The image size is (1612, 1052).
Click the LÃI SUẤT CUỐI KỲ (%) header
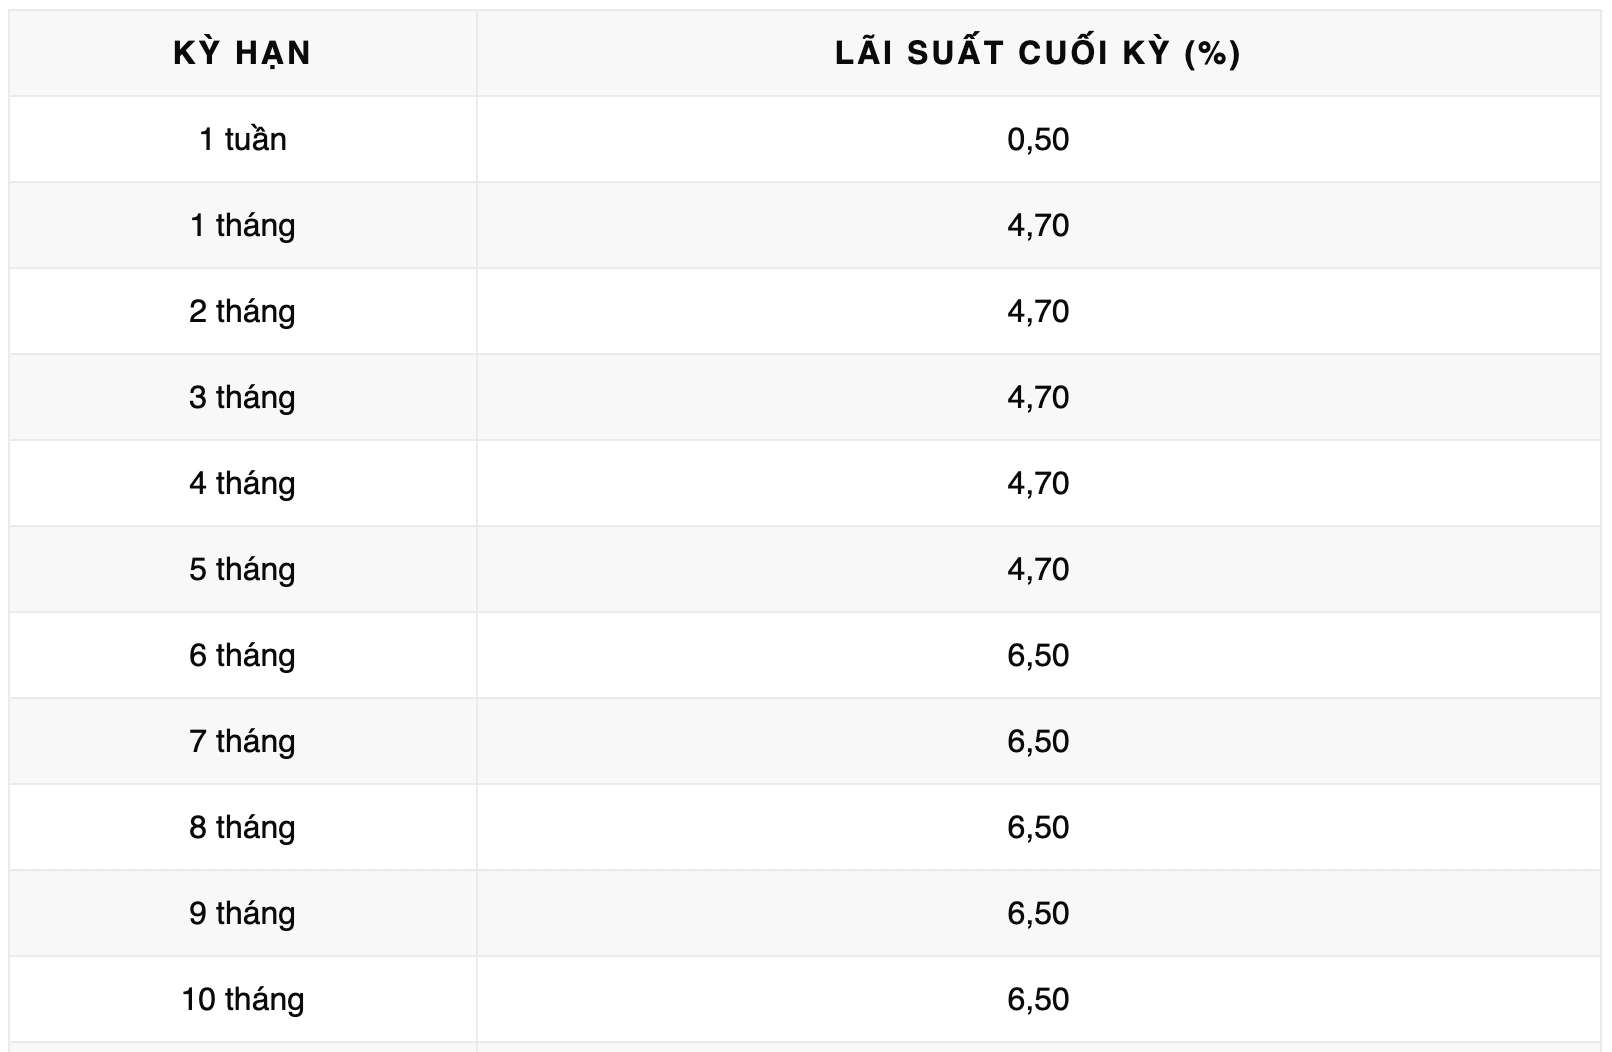[1038, 53]
